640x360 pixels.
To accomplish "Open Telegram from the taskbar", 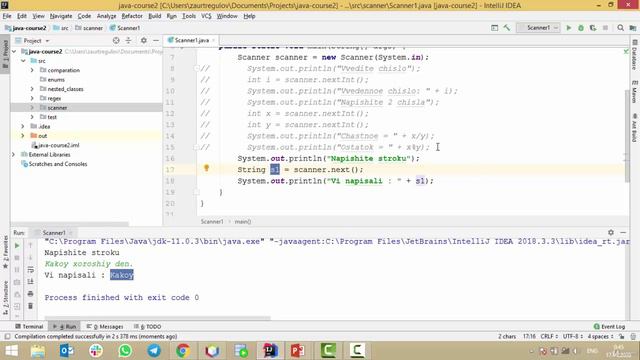I will [154, 351].
